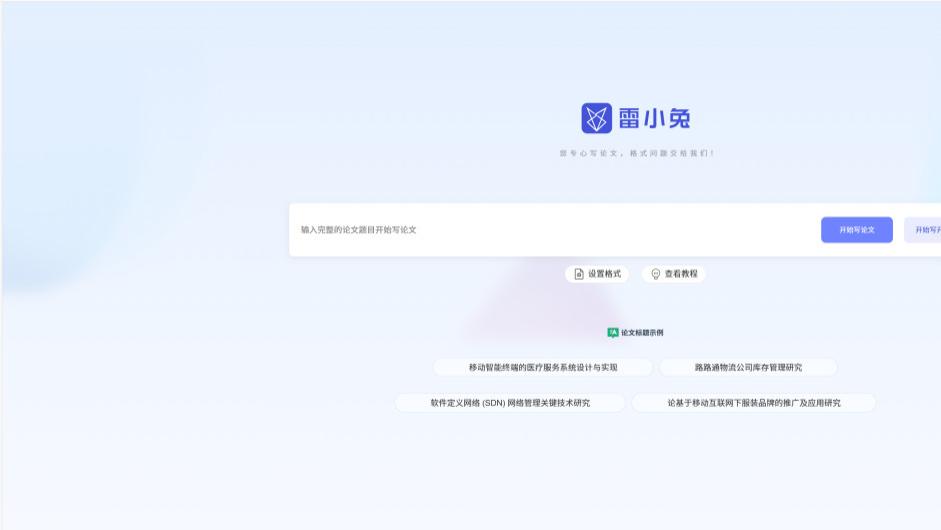Click the lightbulb icon beside 查看教程
The image size is (941, 530).
coord(655,274)
